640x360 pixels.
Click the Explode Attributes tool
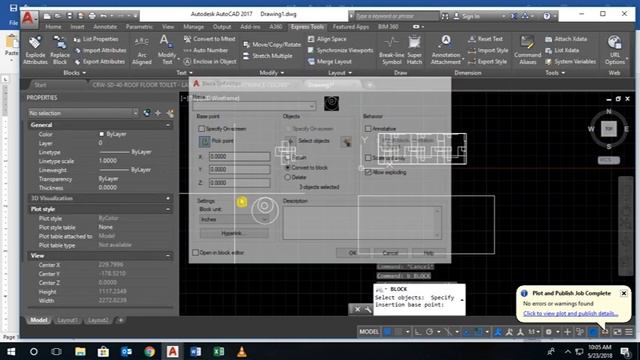(36, 50)
